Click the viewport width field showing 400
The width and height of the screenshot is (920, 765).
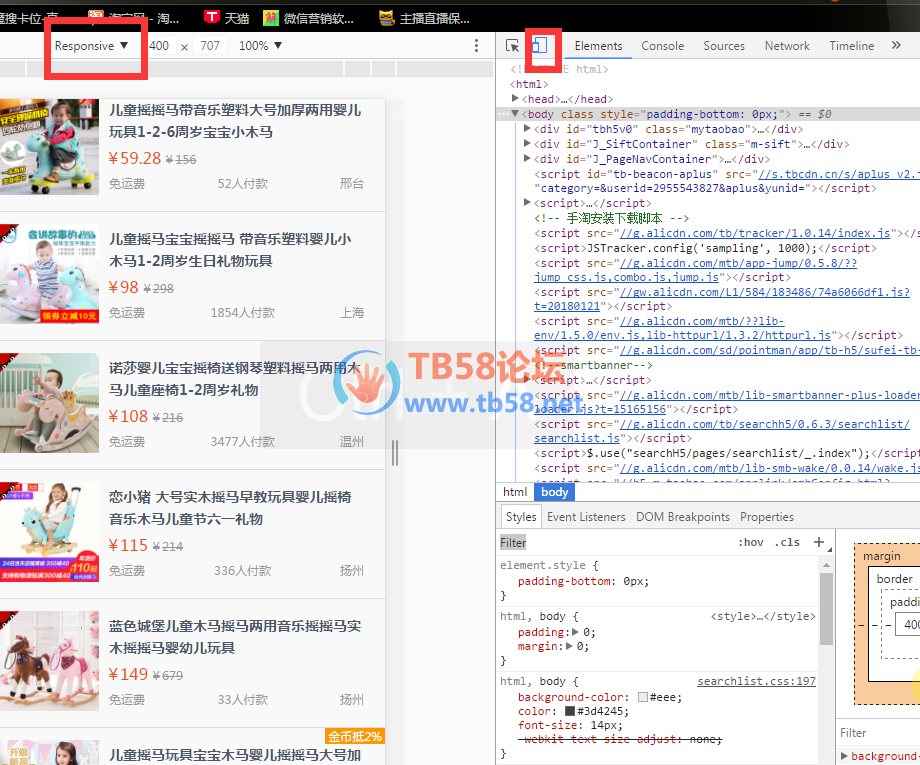point(160,46)
